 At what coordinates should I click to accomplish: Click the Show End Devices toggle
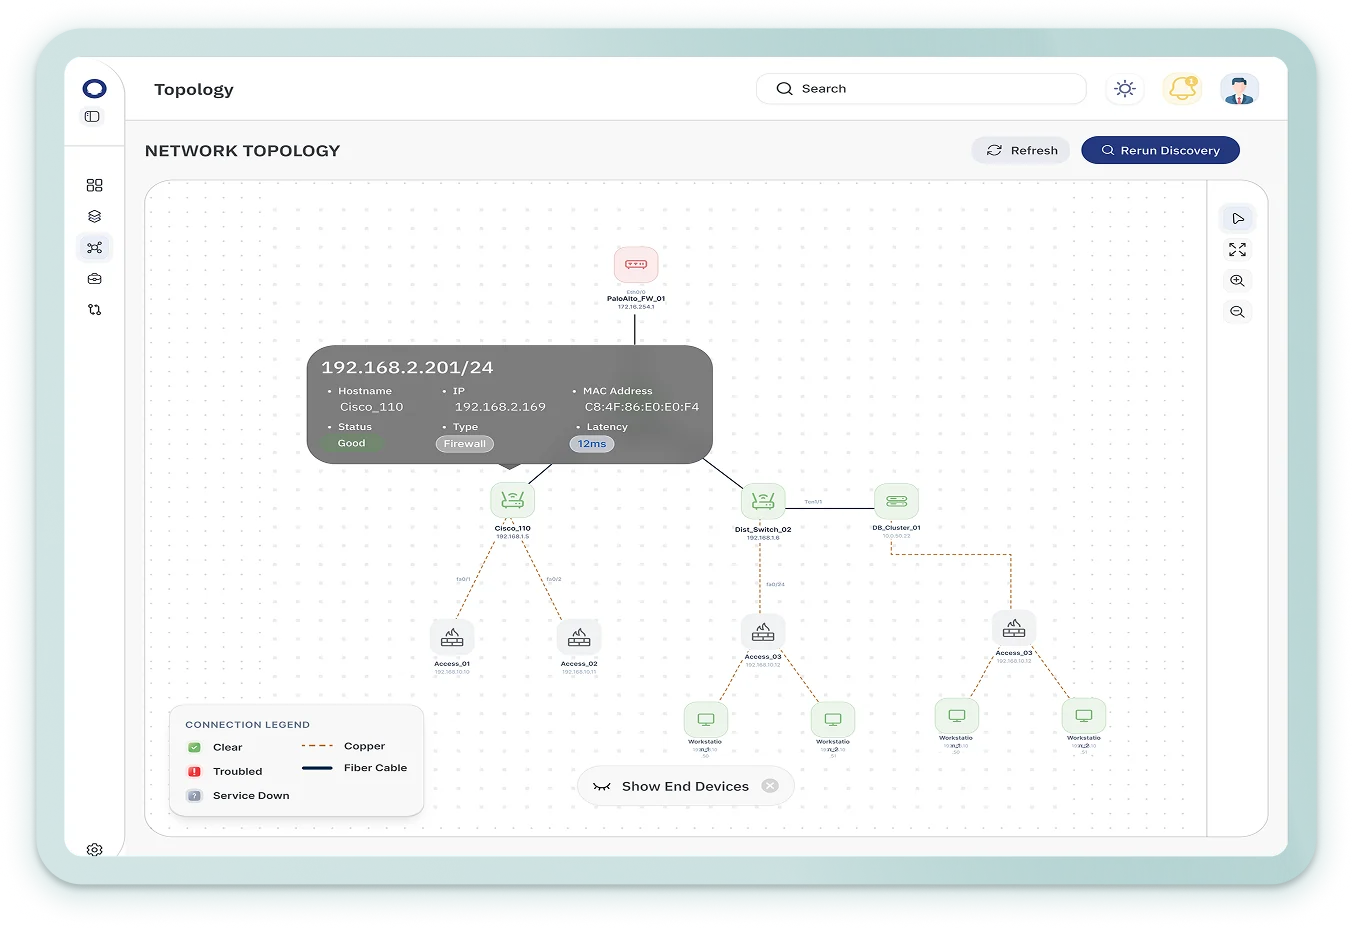click(685, 786)
